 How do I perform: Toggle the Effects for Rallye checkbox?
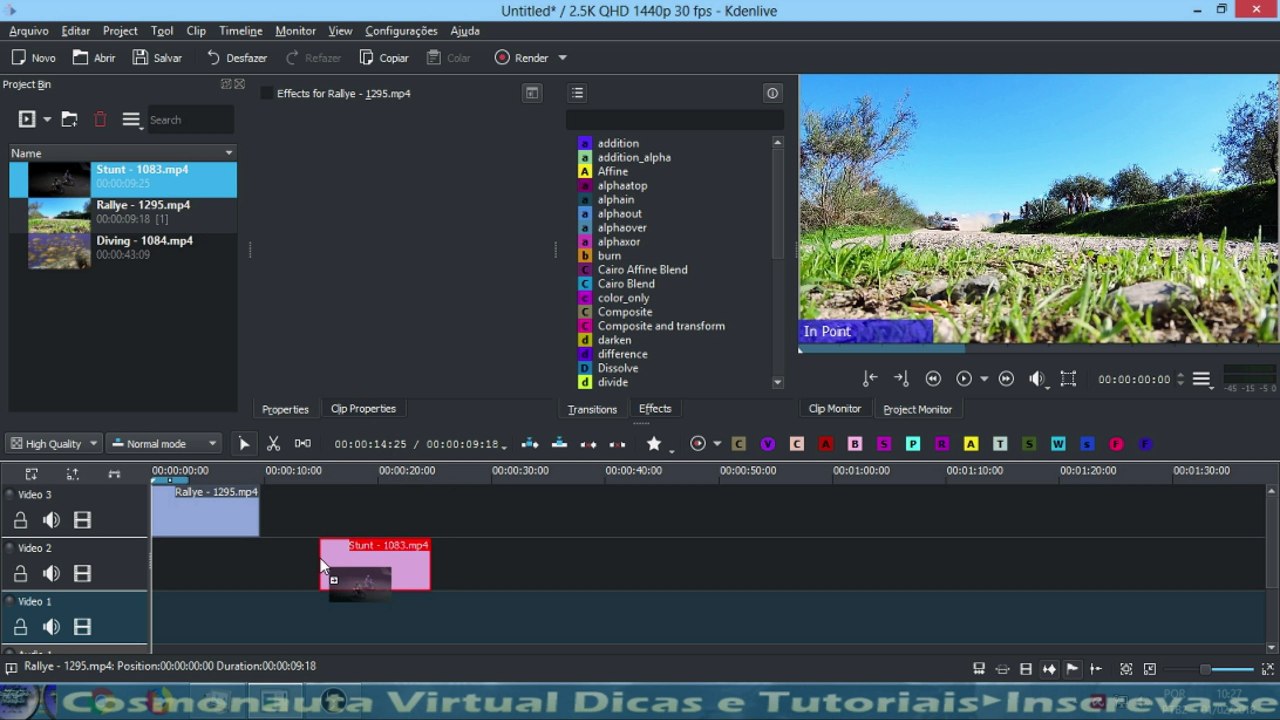click(266, 93)
